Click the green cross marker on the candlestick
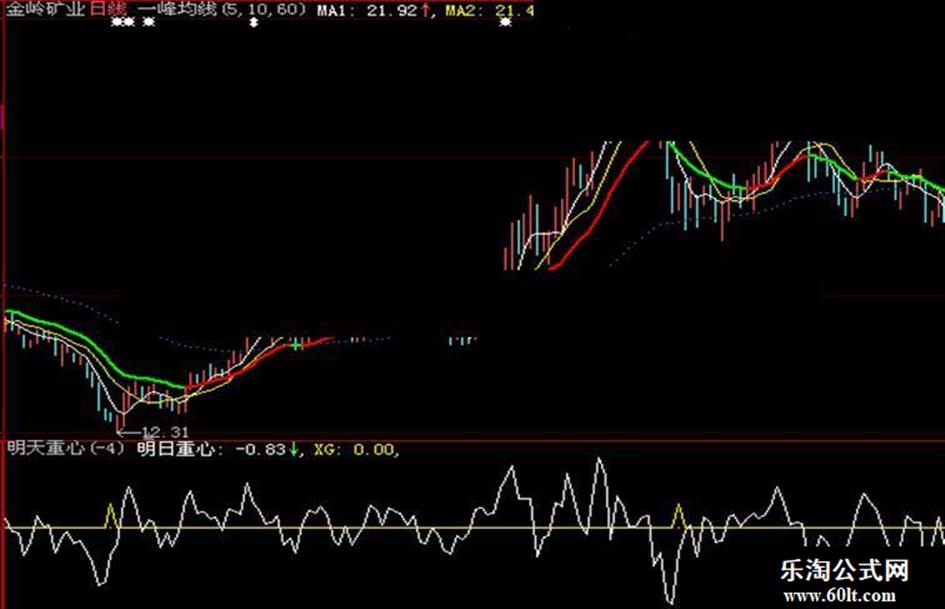This screenshot has height=609, width=945. [x=296, y=345]
